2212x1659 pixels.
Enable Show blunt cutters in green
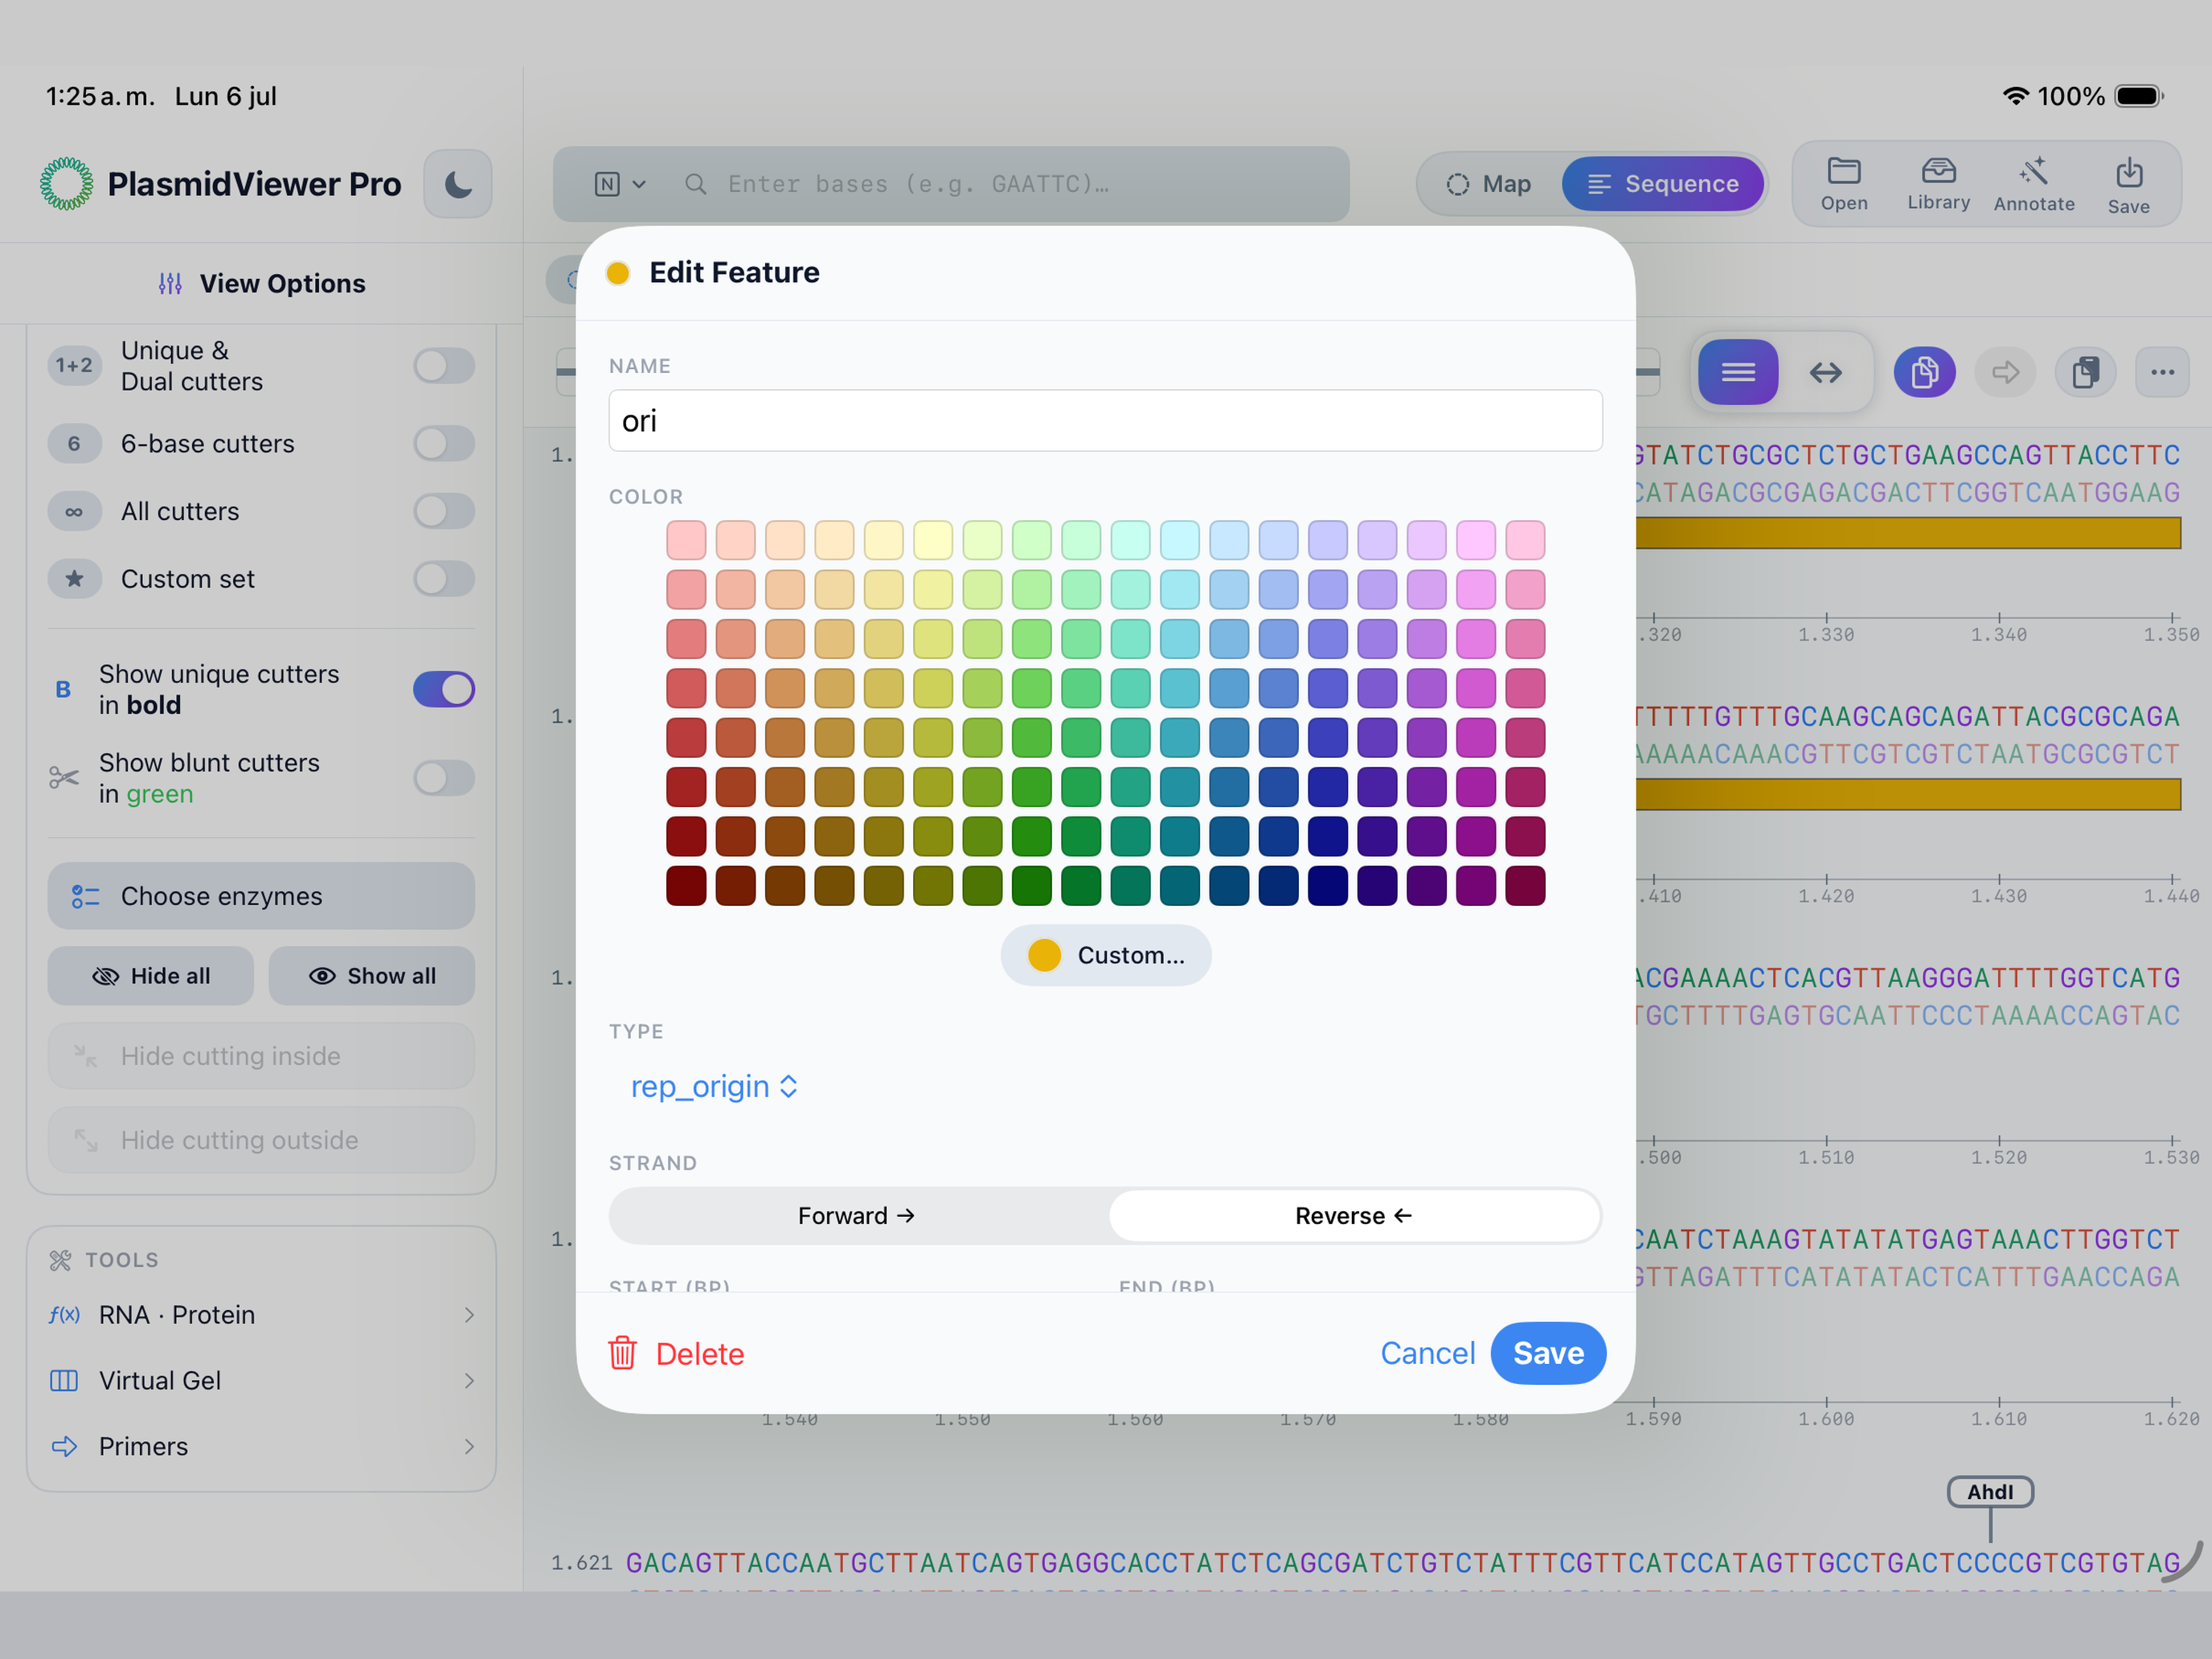pyautogui.click(x=444, y=778)
